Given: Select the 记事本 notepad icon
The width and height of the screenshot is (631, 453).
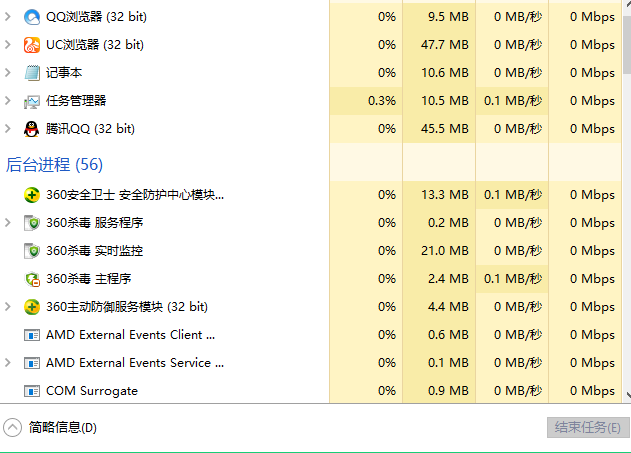Looking at the screenshot, I should coord(32,73).
